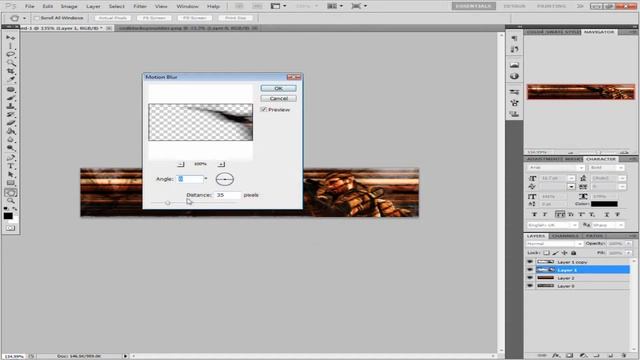Click the angle dial in Motion Blur
Screen dimensions: 640x360
click(x=224, y=179)
